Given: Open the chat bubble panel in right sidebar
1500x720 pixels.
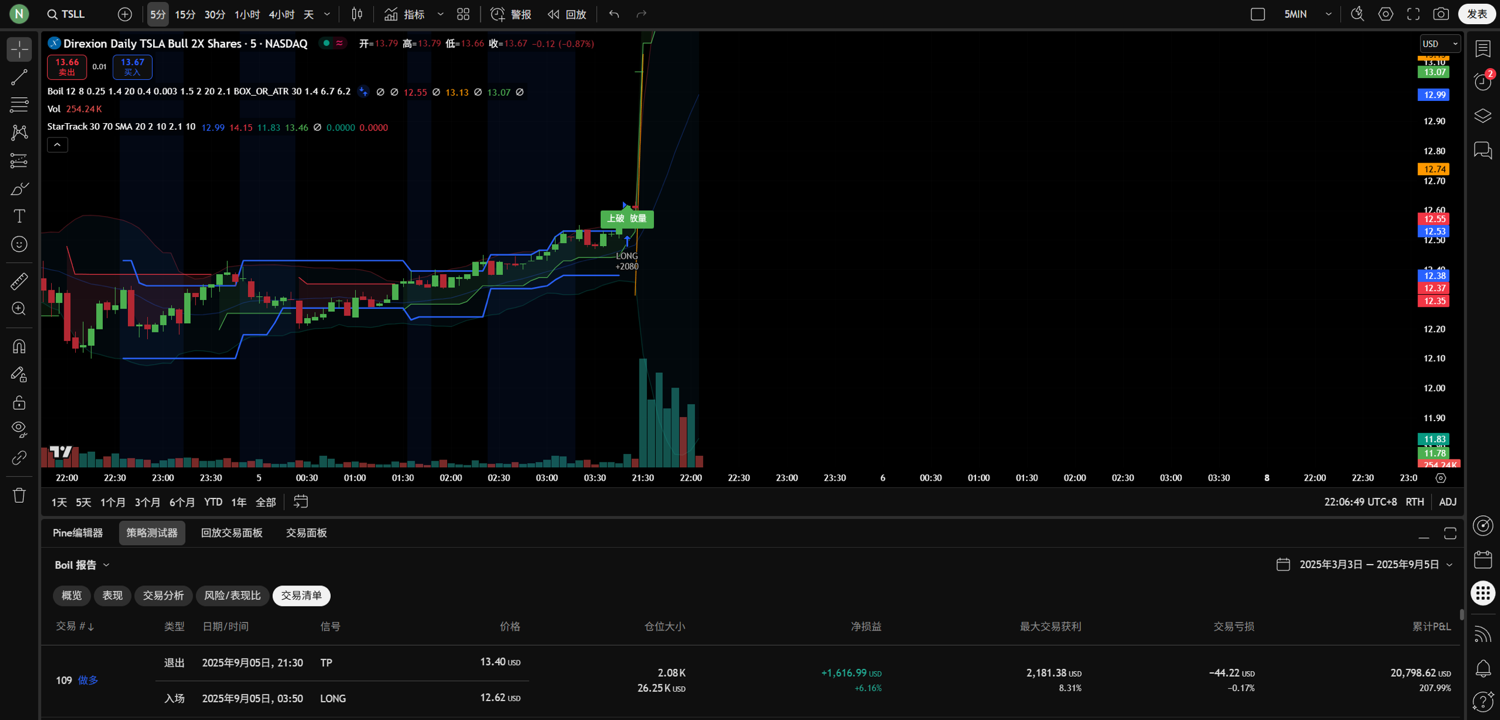Looking at the screenshot, I should (x=1483, y=150).
